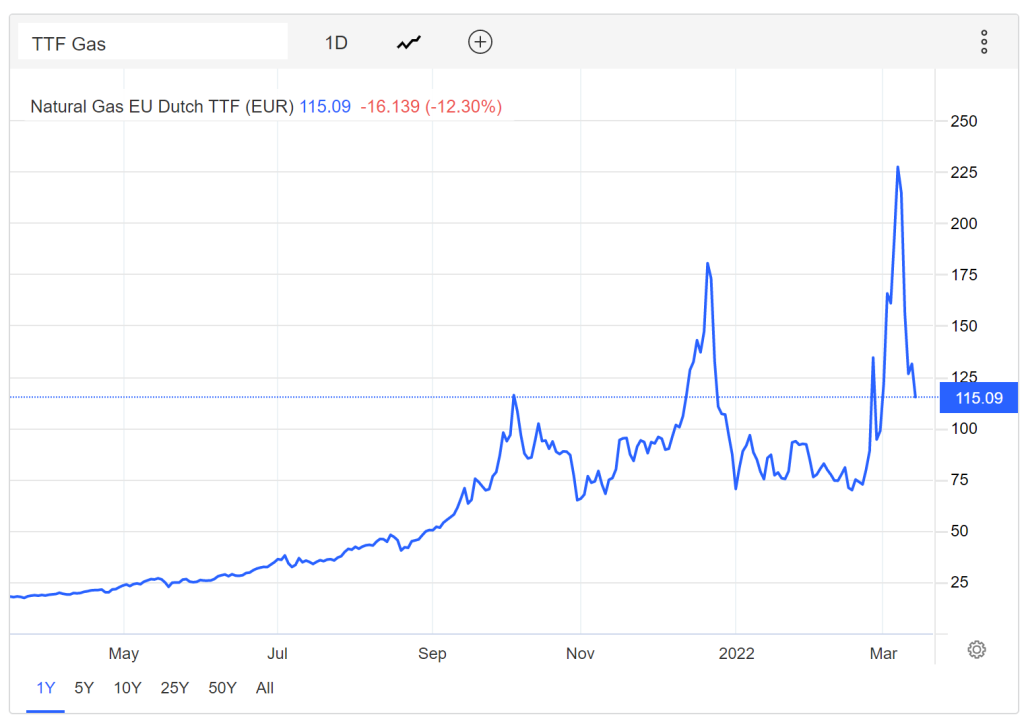This screenshot has width=1024, height=723.
Task: Click the TTF Gas symbol search field
Action: click(x=153, y=42)
